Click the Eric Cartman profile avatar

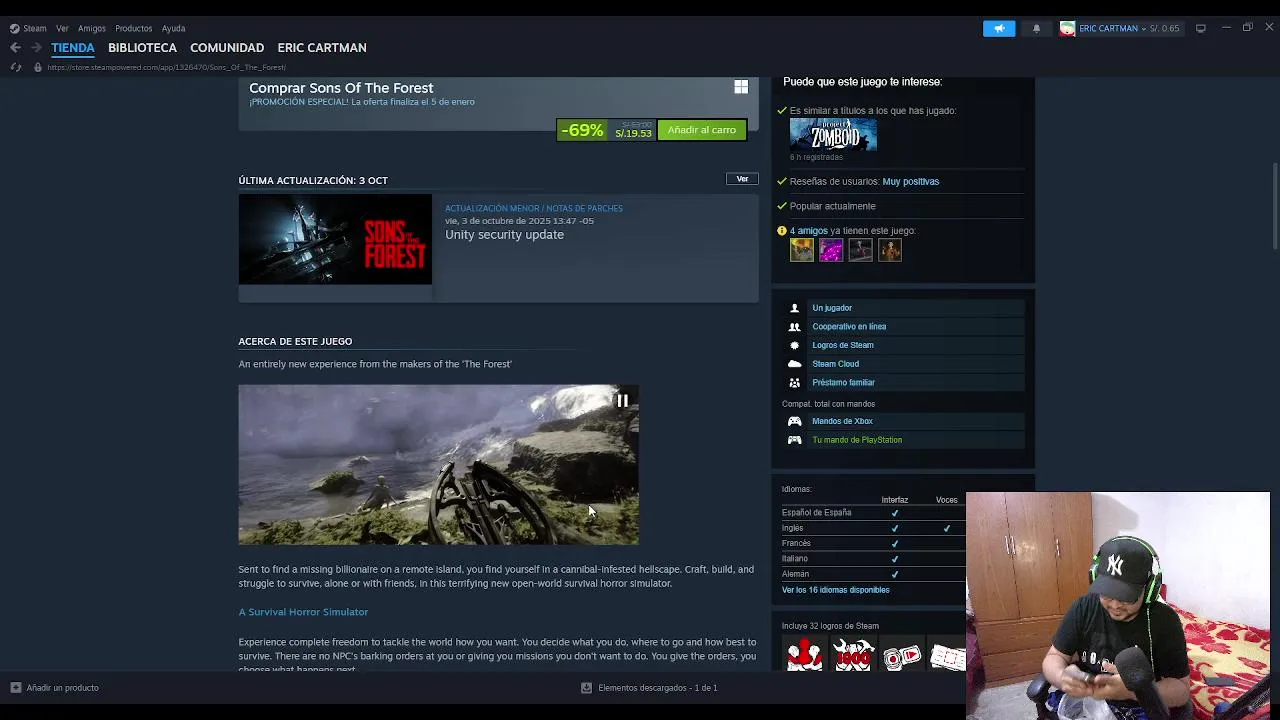pos(1067,28)
